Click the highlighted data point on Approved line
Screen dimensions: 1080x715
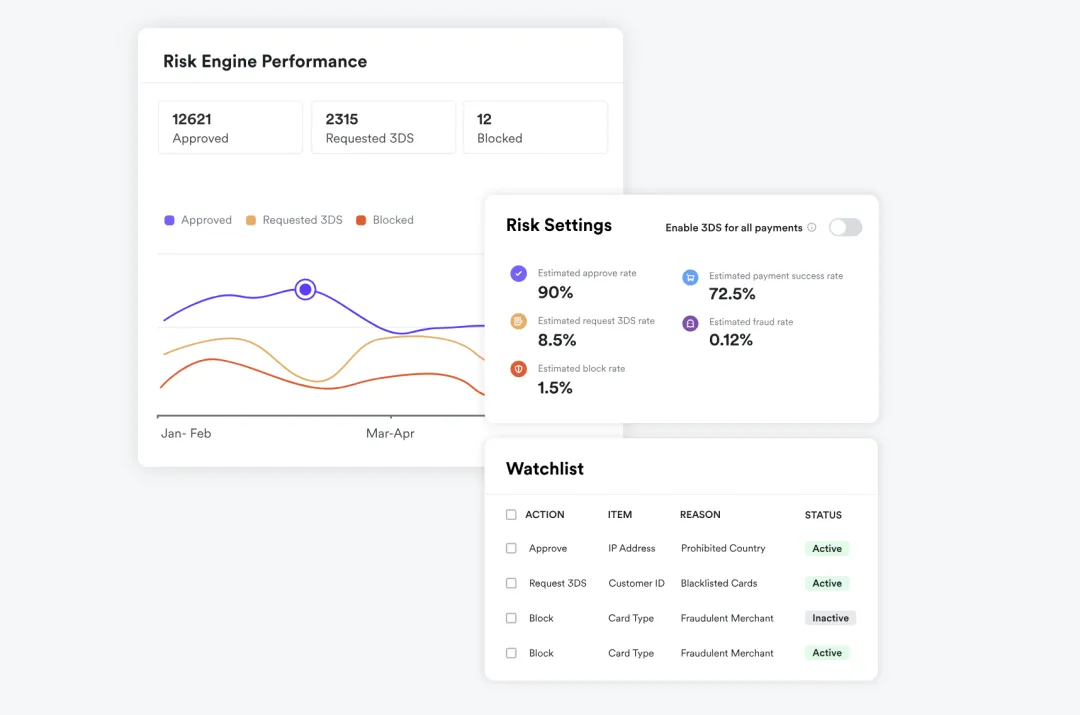tap(305, 289)
